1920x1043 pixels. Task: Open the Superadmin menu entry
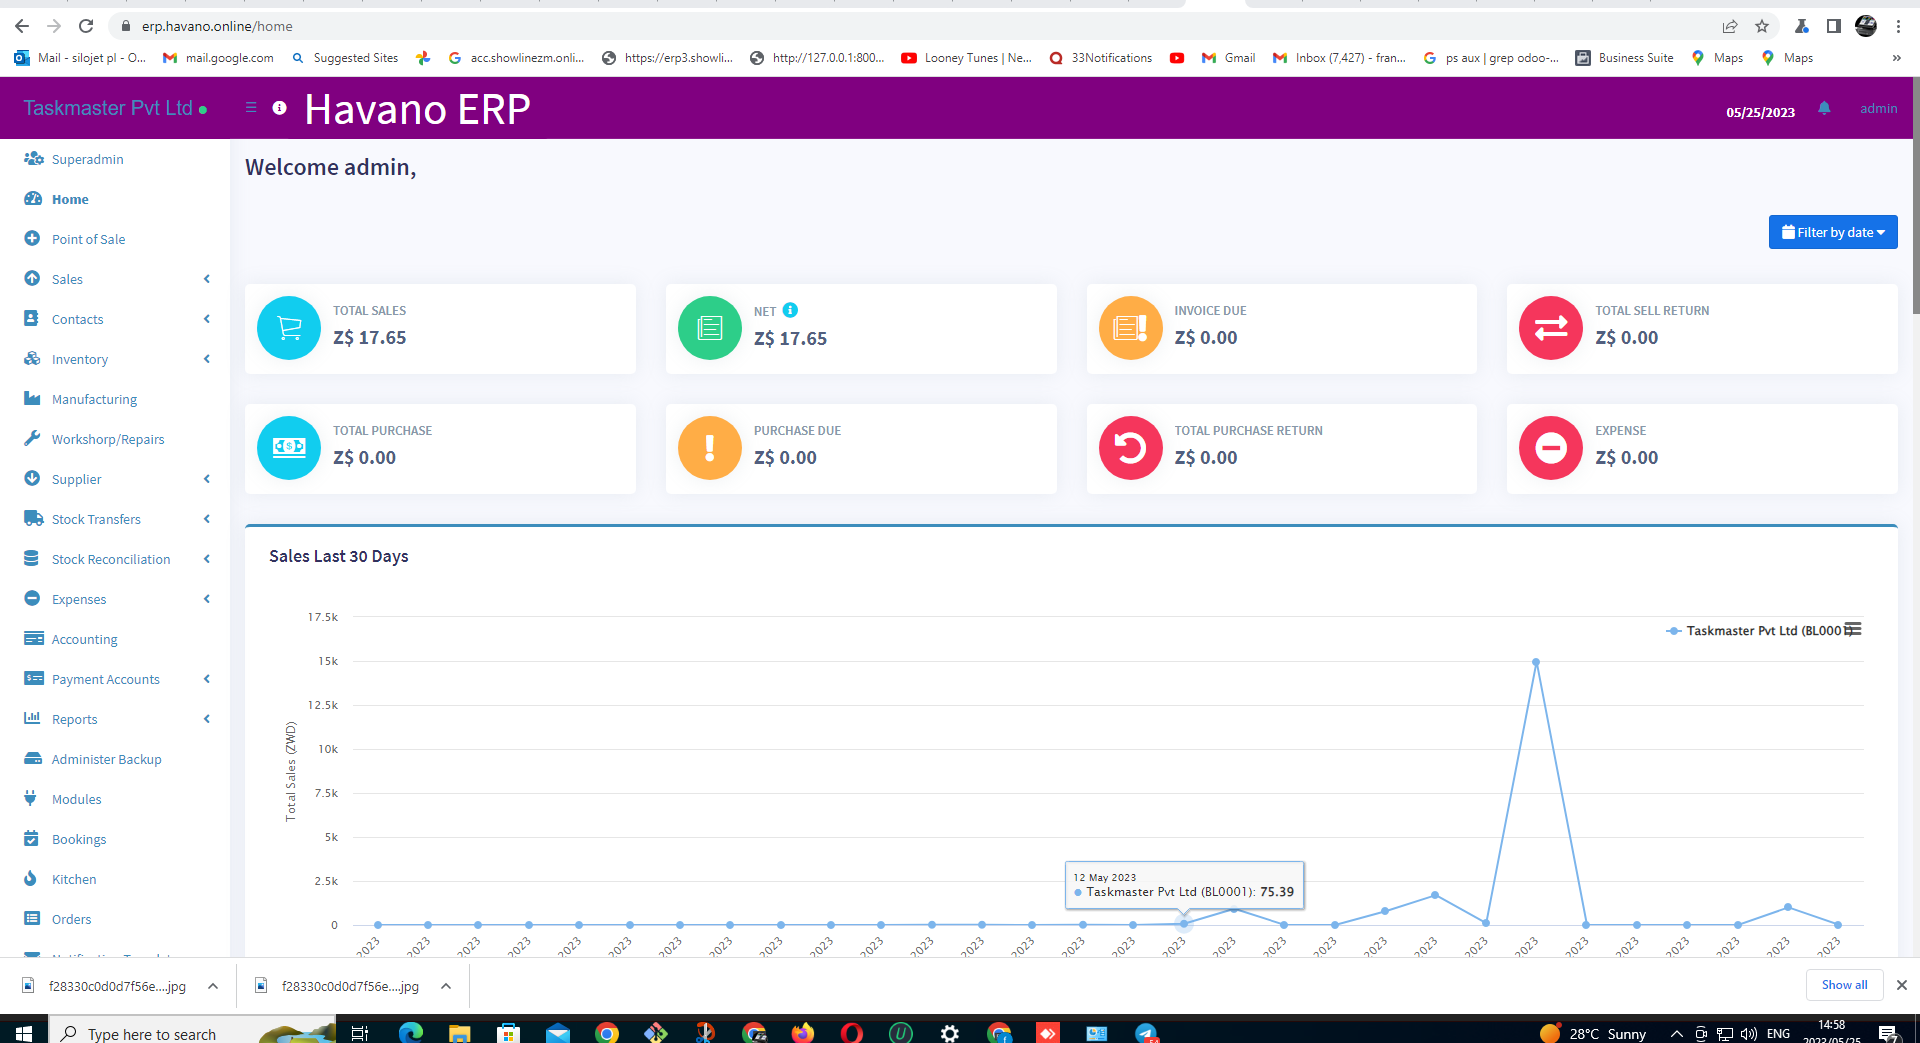click(87, 159)
